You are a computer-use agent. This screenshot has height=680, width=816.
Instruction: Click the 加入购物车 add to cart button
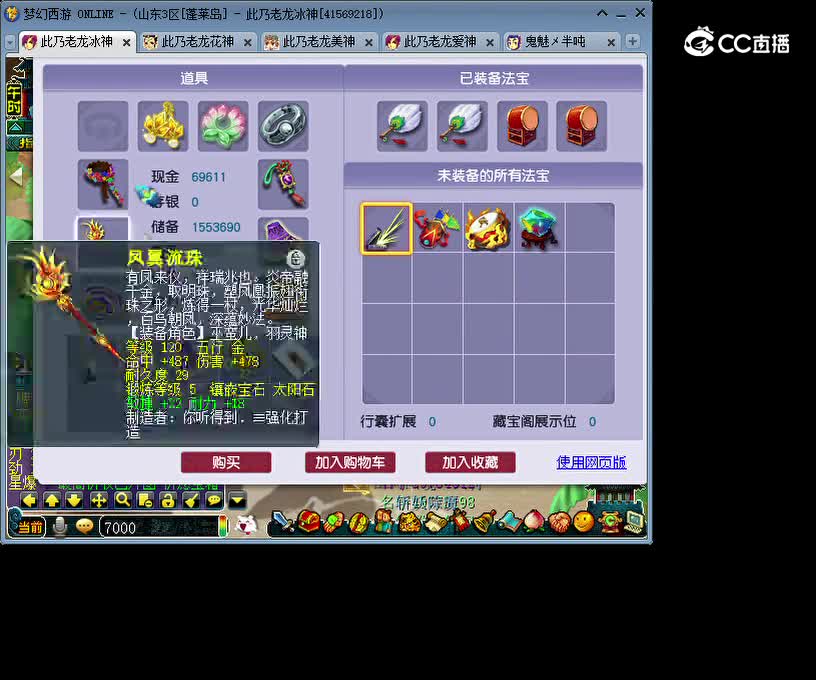pos(350,462)
